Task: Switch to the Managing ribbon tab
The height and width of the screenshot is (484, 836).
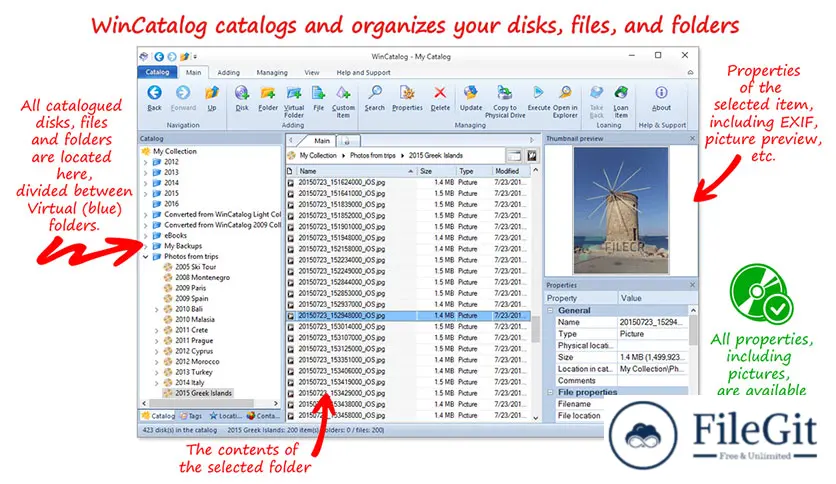Action: click(272, 72)
